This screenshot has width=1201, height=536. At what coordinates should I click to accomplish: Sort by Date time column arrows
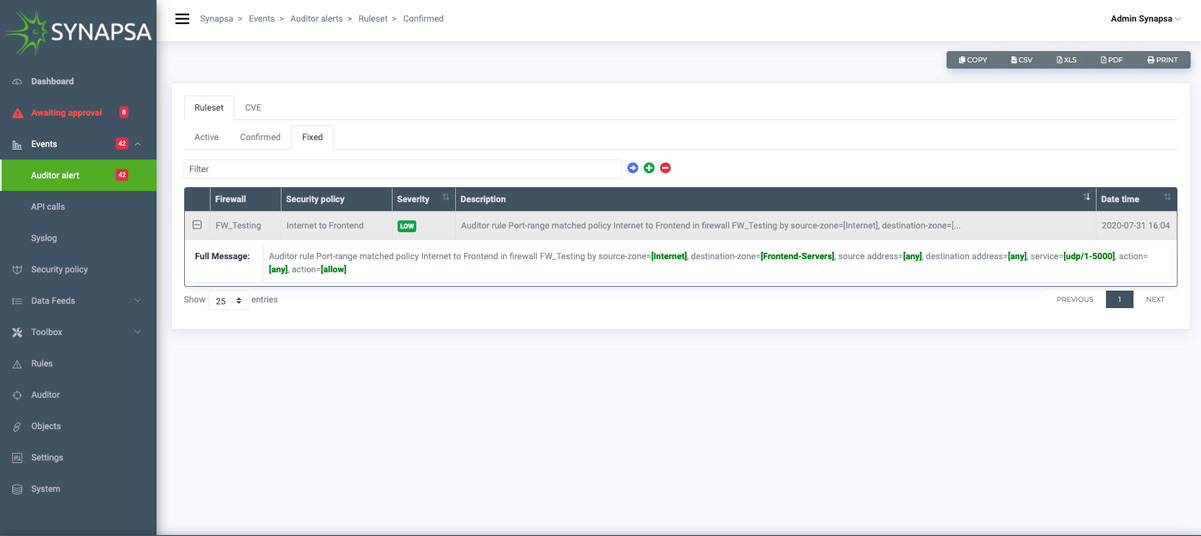click(1167, 198)
